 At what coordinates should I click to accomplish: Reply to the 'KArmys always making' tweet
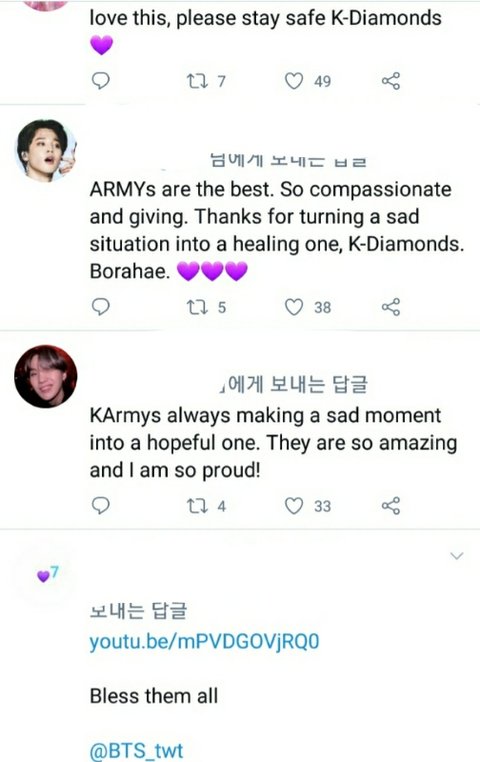[101, 505]
